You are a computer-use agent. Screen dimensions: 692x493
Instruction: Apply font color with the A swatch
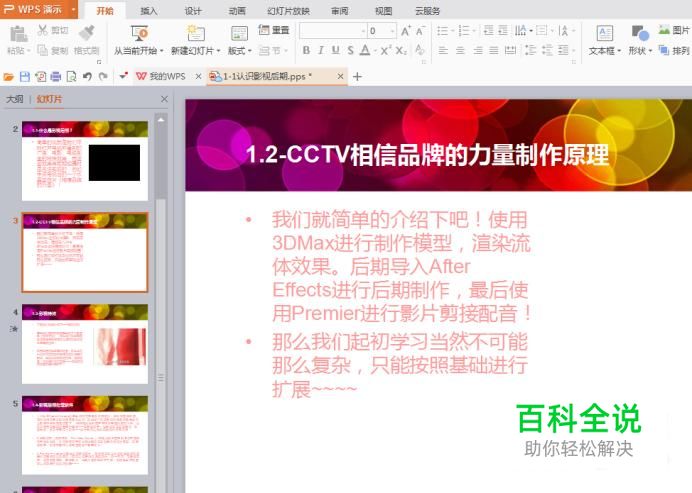(x=365, y=51)
